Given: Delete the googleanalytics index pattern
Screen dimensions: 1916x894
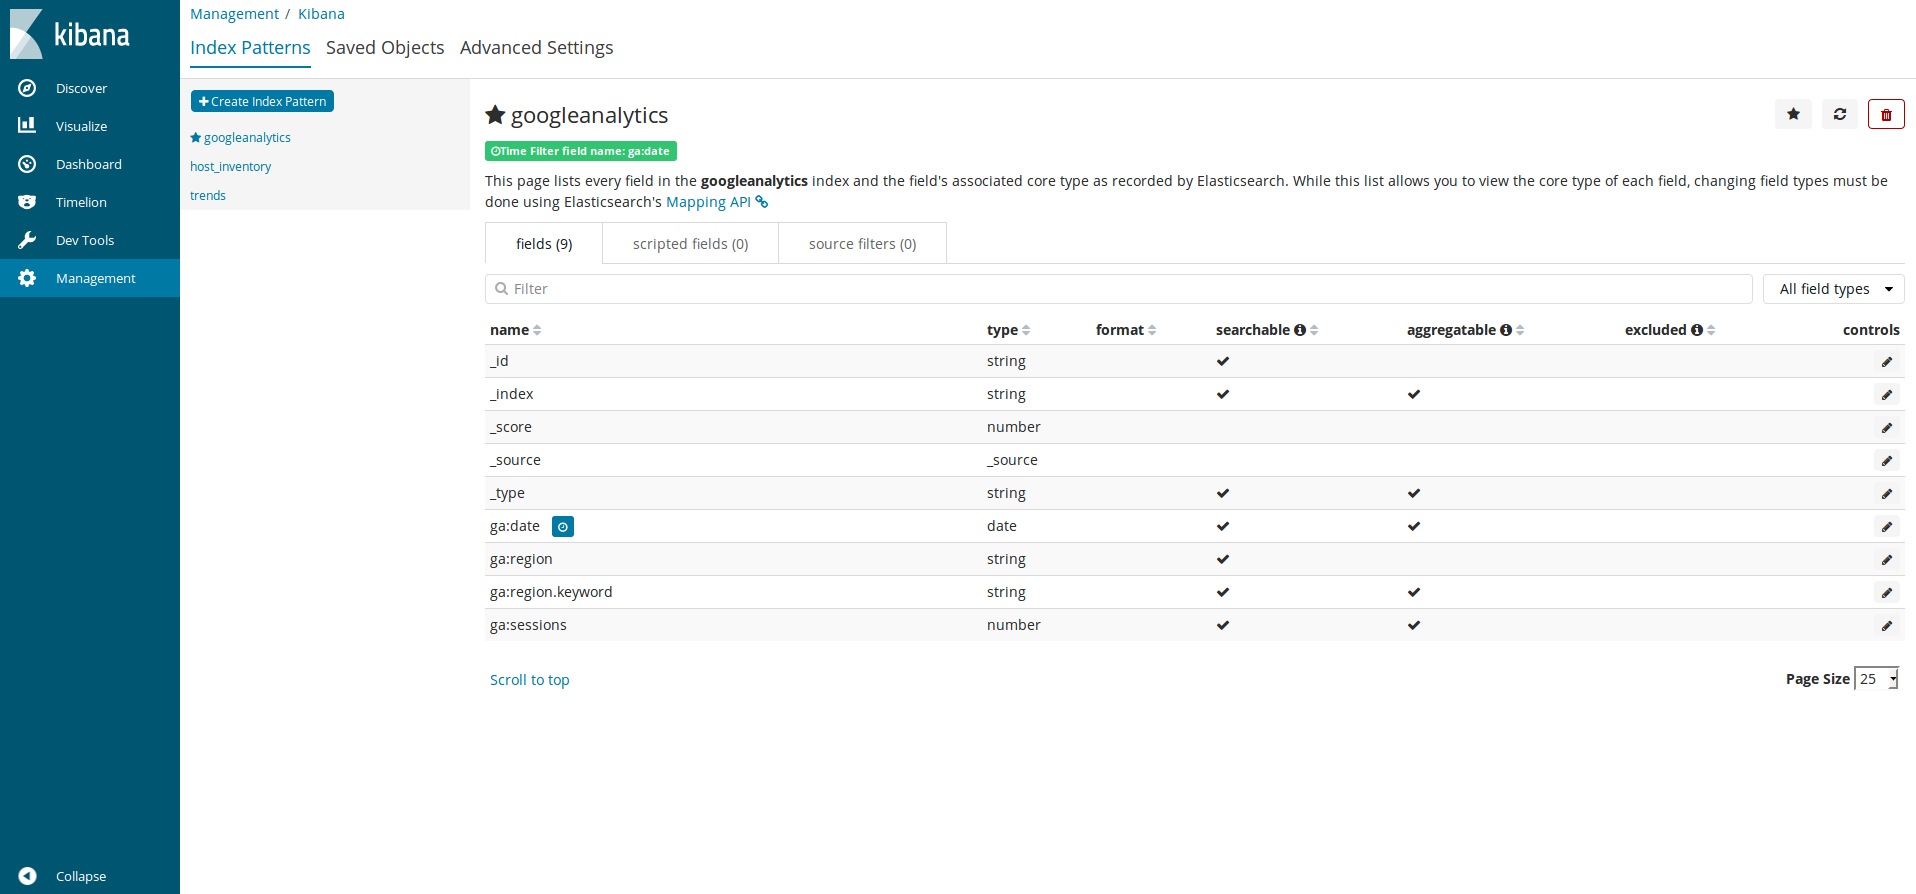Looking at the screenshot, I should (x=1886, y=114).
